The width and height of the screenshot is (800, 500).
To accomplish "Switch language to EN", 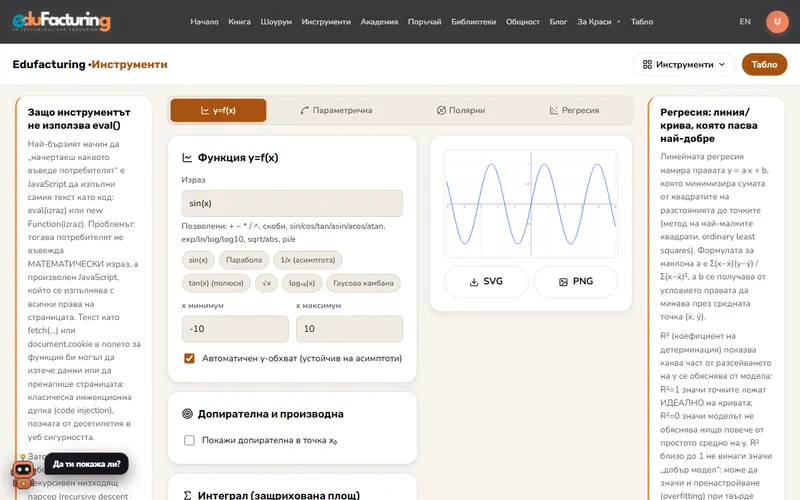I will (745, 21).
